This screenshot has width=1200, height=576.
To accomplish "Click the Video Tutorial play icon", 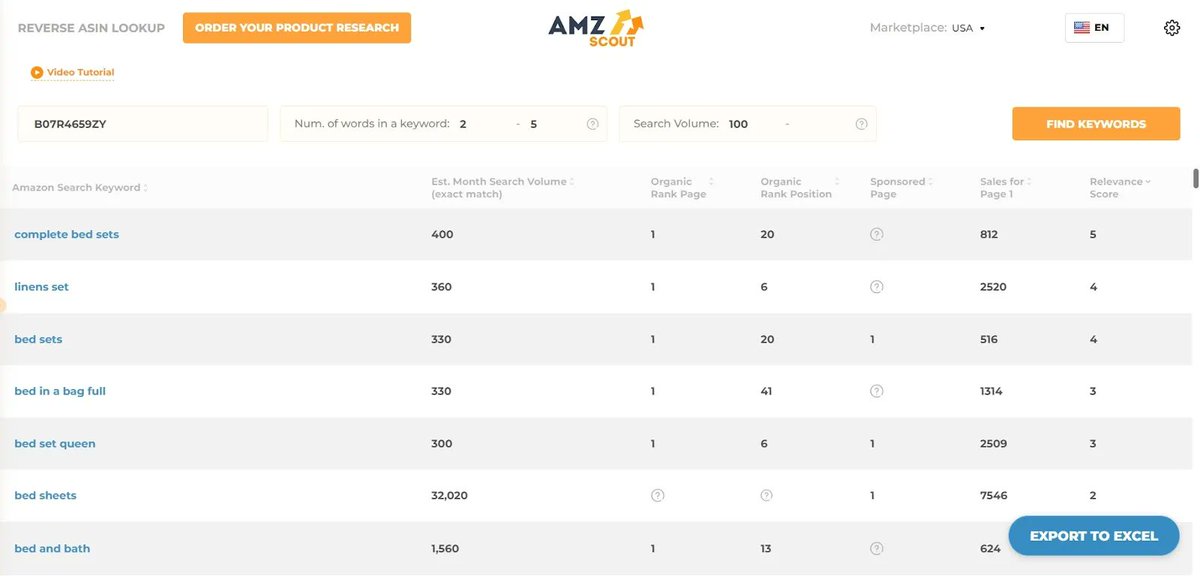I will [x=37, y=72].
